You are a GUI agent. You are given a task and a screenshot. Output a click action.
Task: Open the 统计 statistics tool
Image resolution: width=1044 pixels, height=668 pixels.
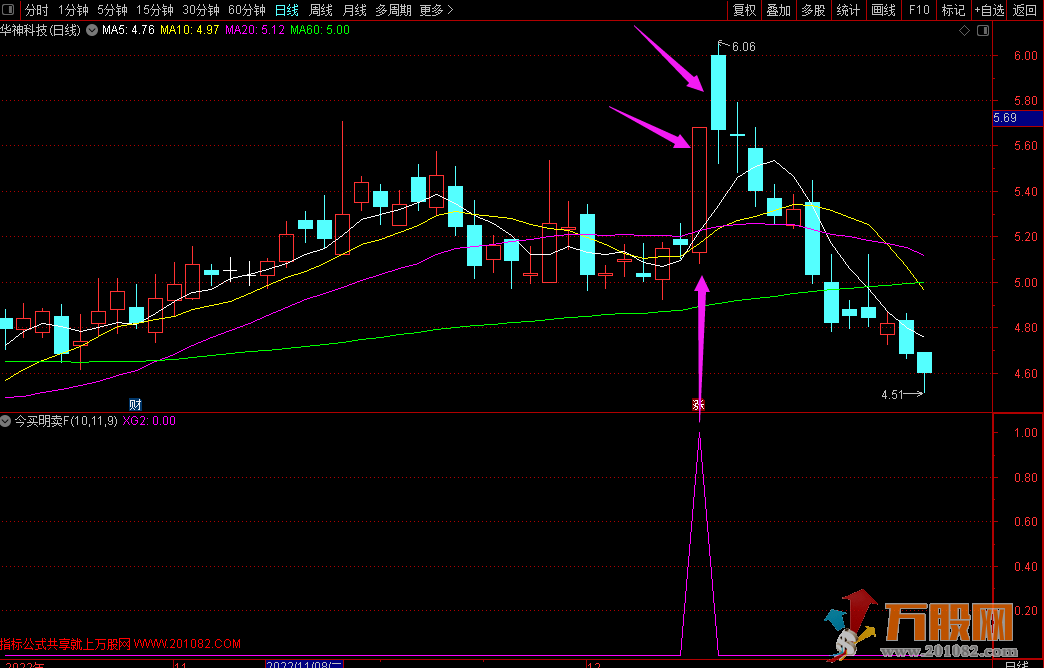848,10
